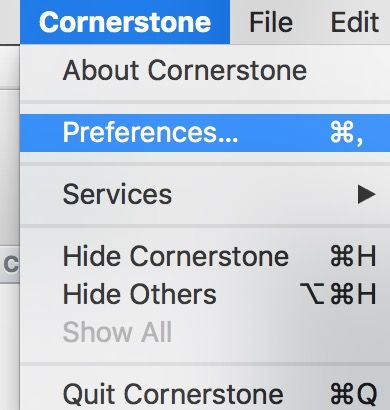
Task: Click the ⌘Q shortcut beside Quit Cornerstone
Action: coord(353,394)
